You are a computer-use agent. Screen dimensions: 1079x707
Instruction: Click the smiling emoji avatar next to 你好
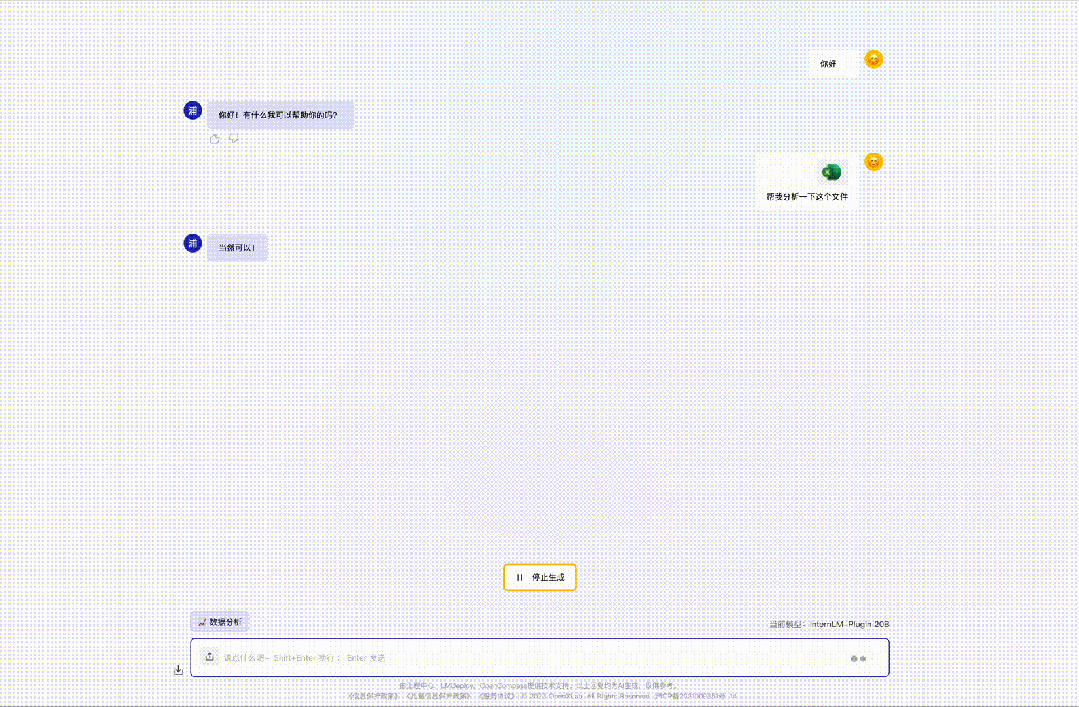coord(873,59)
